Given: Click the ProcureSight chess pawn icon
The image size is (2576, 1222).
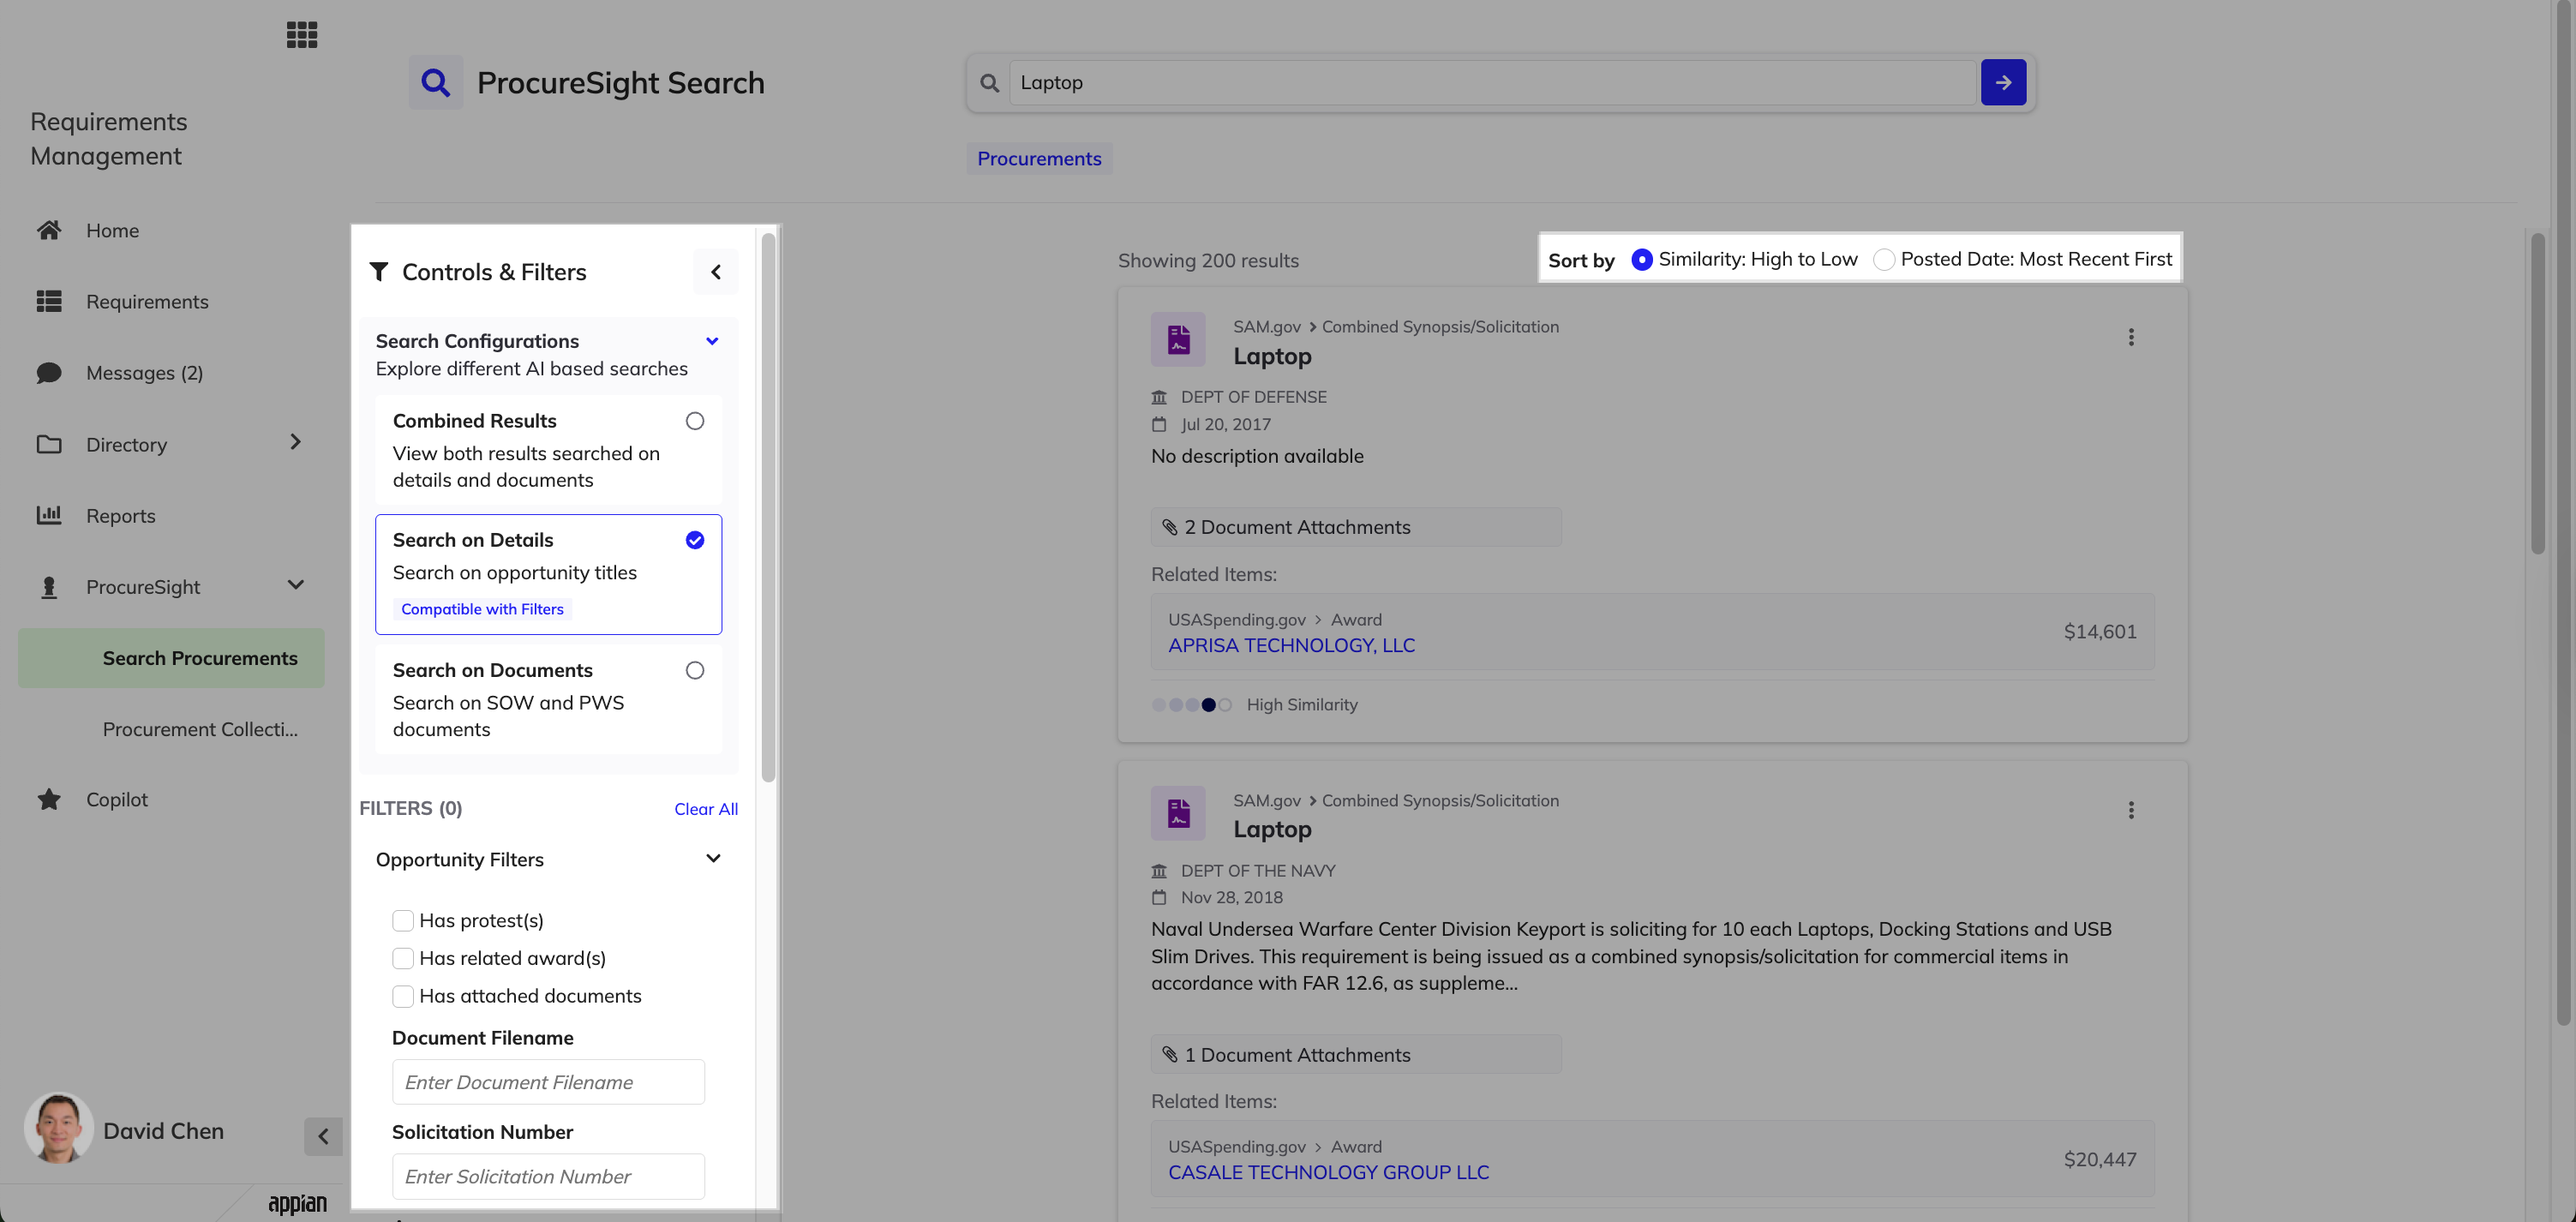Looking at the screenshot, I should [49, 587].
